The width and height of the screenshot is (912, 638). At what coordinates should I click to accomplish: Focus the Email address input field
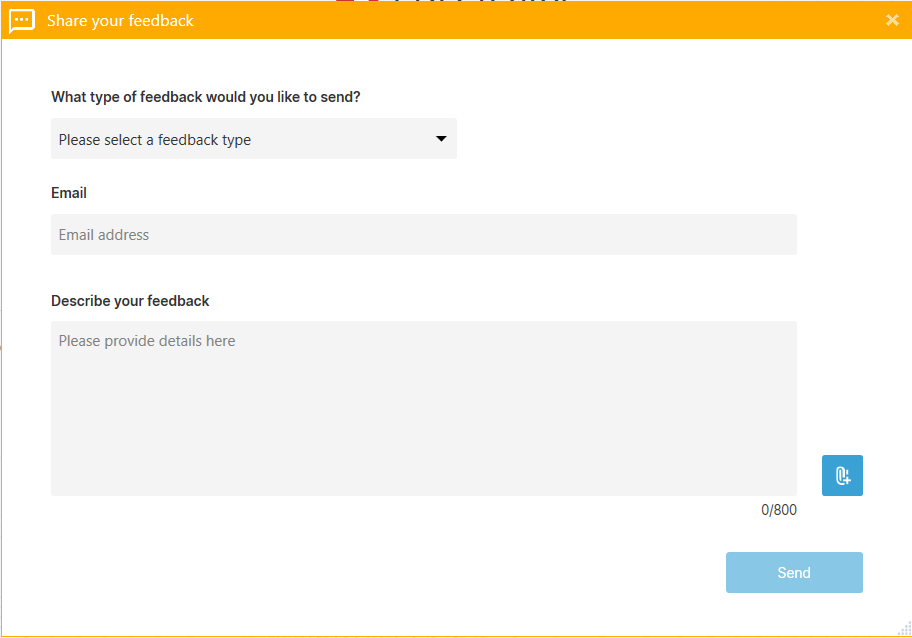tap(423, 234)
